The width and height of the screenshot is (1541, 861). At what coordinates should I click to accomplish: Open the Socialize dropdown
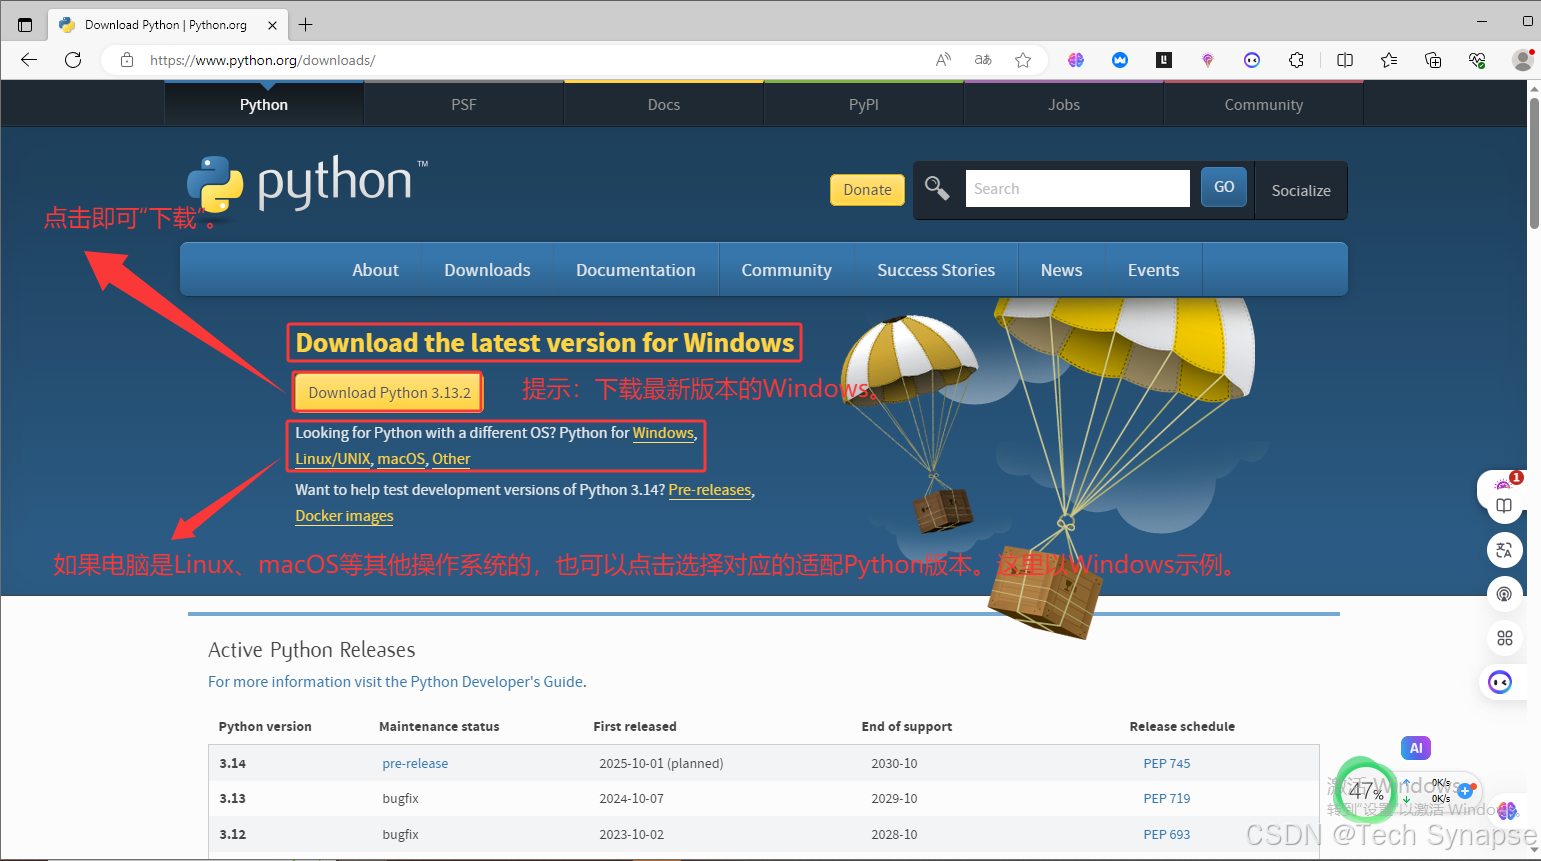1301,190
